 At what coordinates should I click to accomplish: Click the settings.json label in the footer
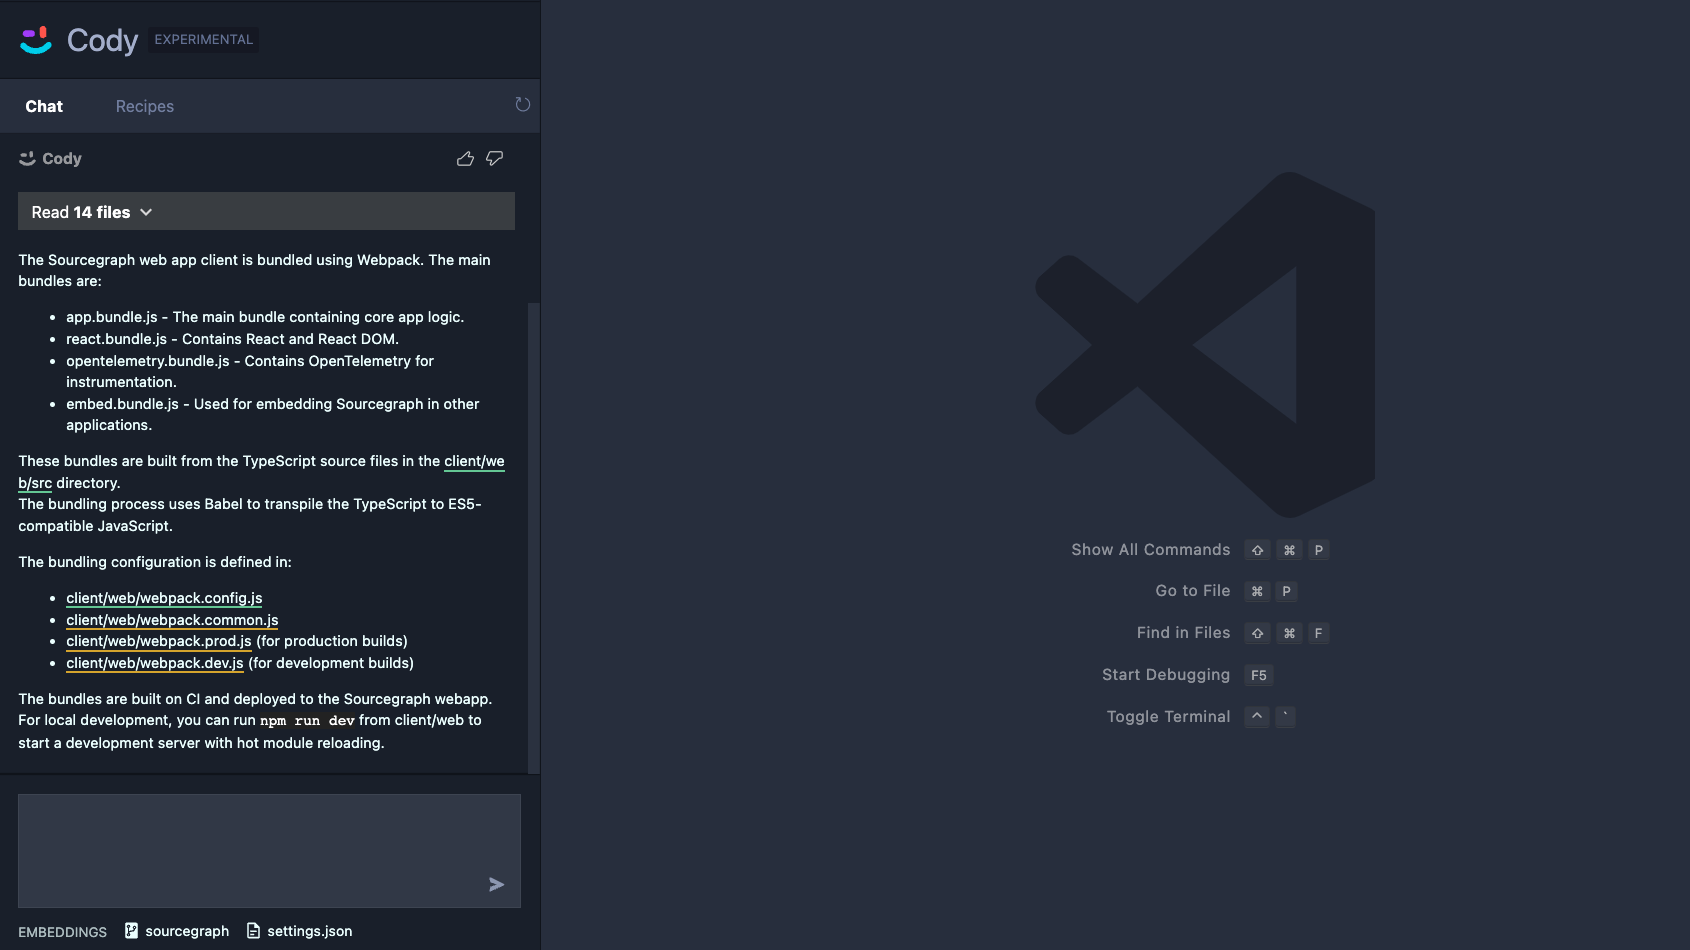coord(310,931)
